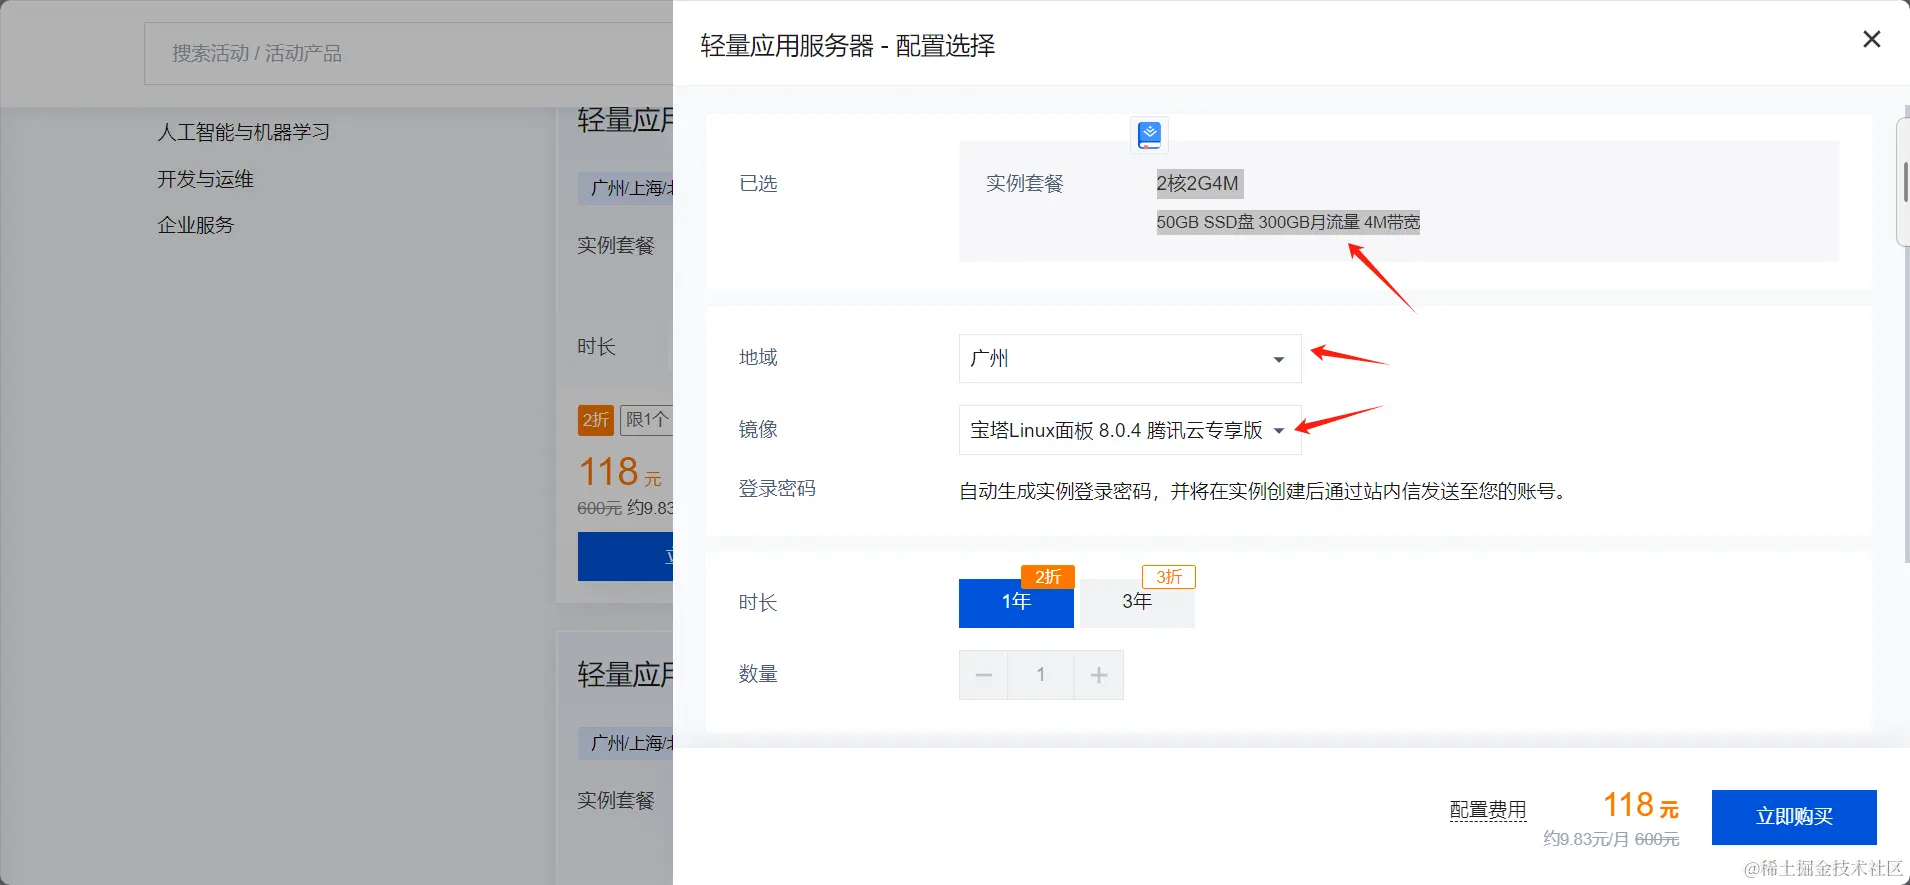This screenshot has height=885, width=1910.
Task: Open 企业服务 category
Action: click(x=195, y=225)
